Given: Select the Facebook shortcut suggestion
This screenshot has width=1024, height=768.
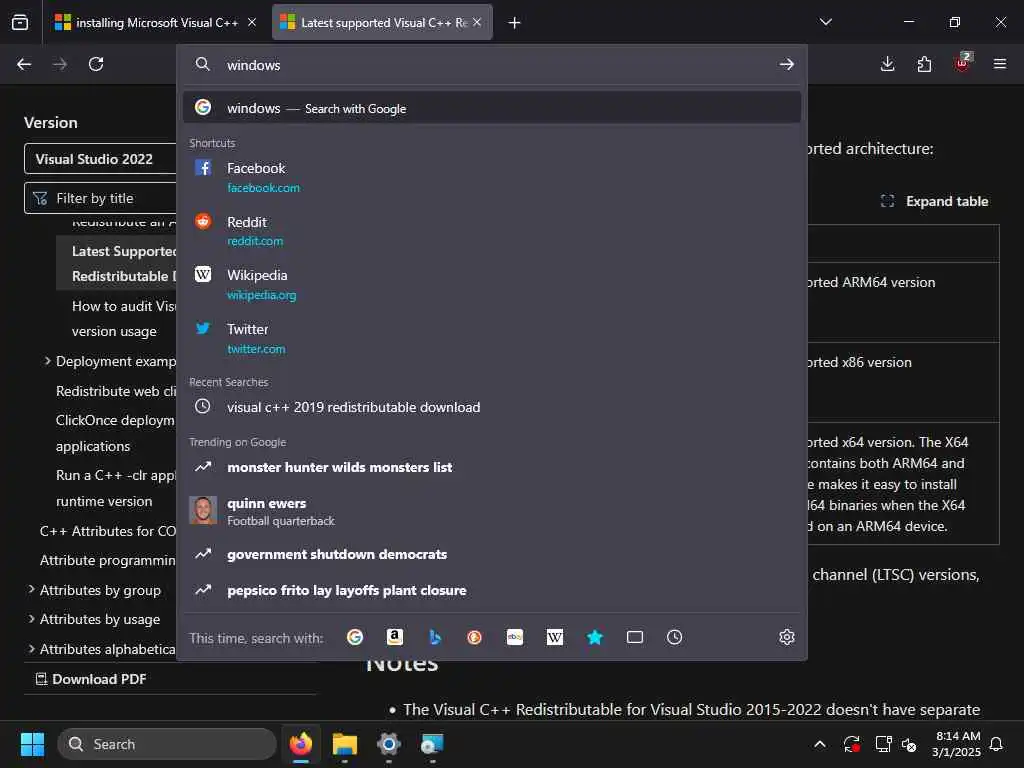Looking at the screenshot, I should coord(492,177).
